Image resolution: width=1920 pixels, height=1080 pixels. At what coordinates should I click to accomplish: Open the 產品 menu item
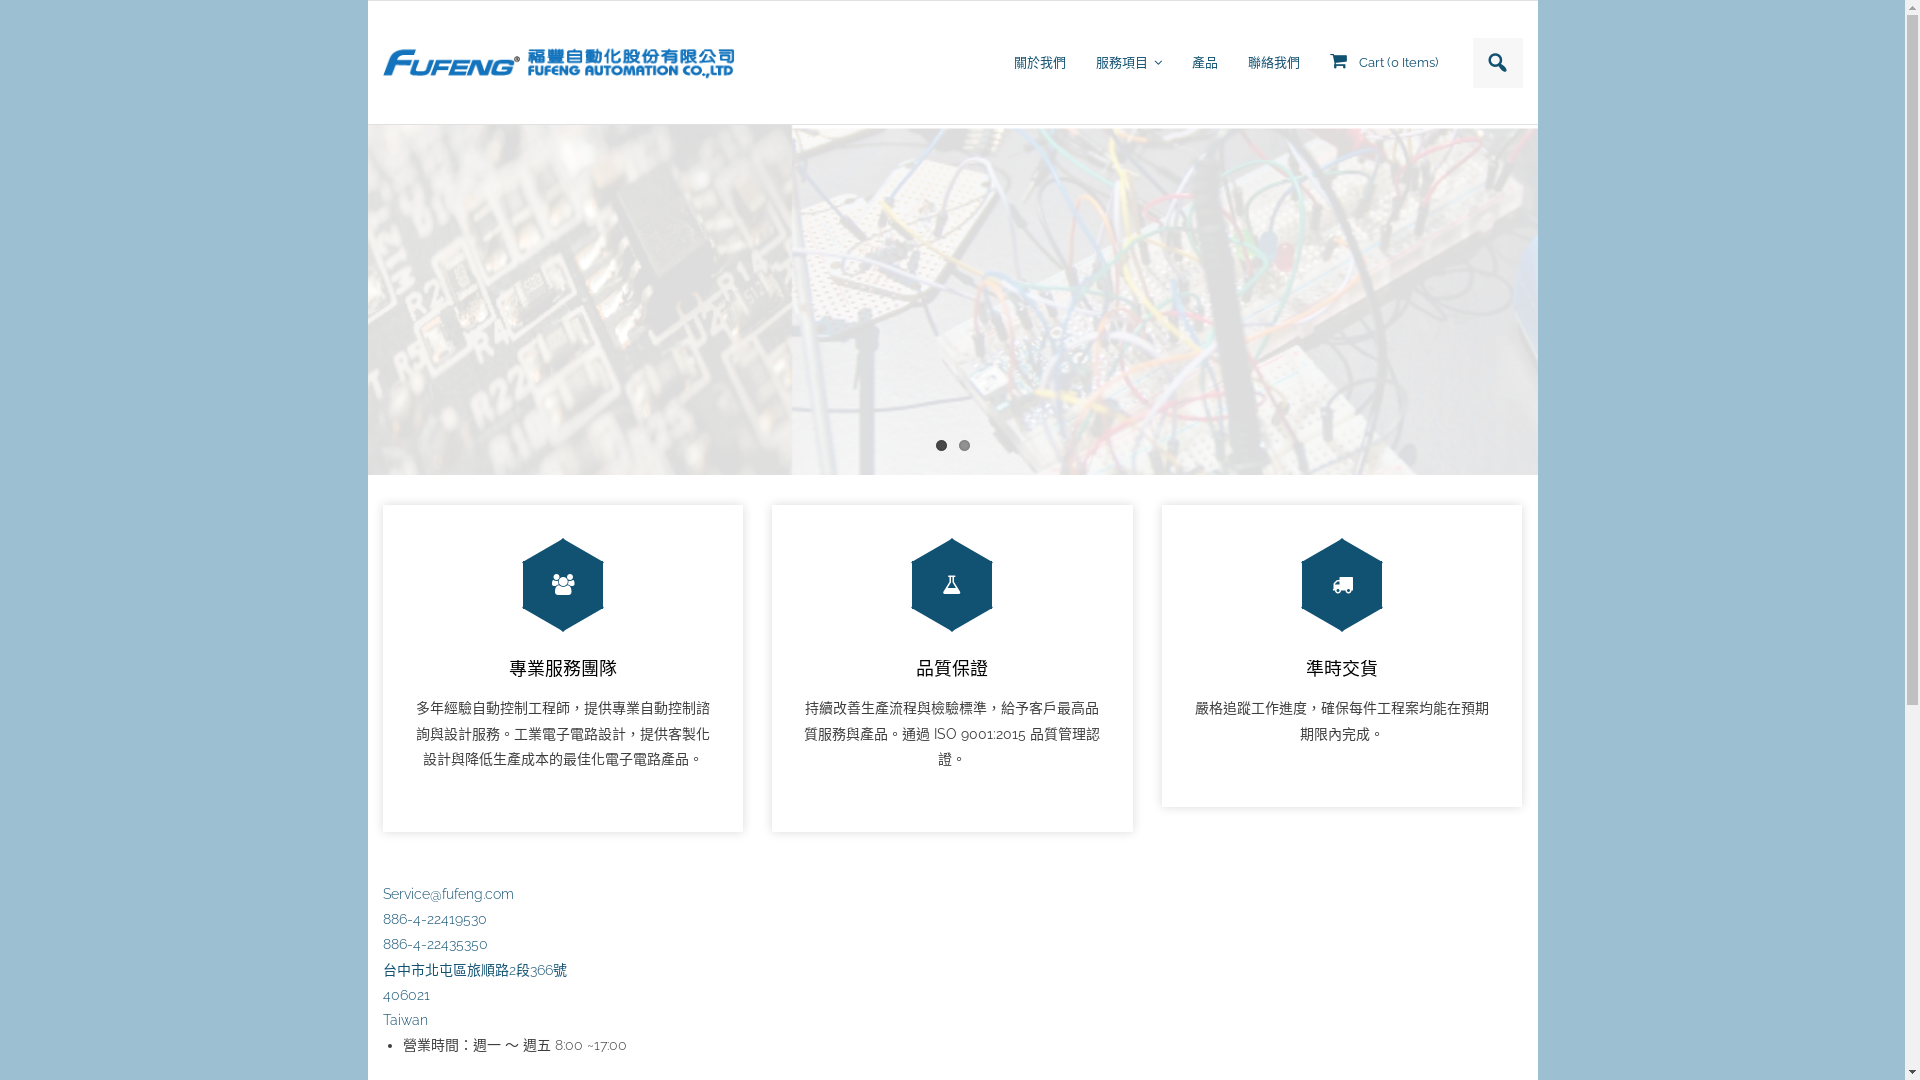1204,63
